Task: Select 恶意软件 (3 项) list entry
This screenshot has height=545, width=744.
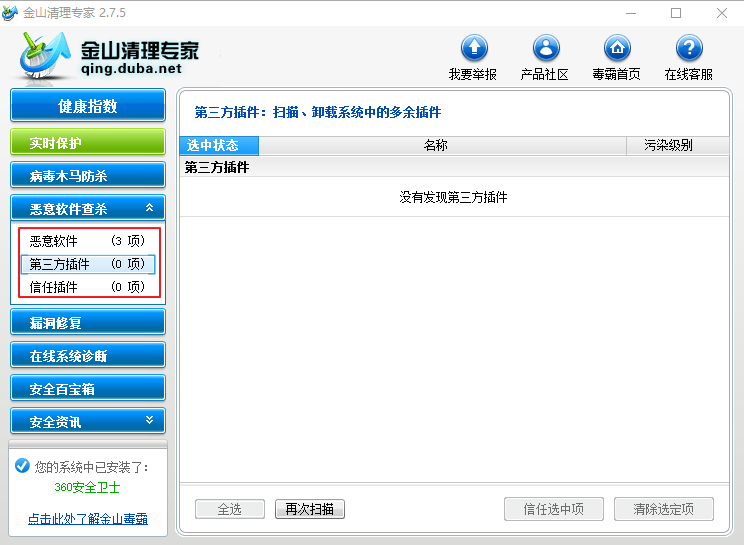Action: click(87, 241)
